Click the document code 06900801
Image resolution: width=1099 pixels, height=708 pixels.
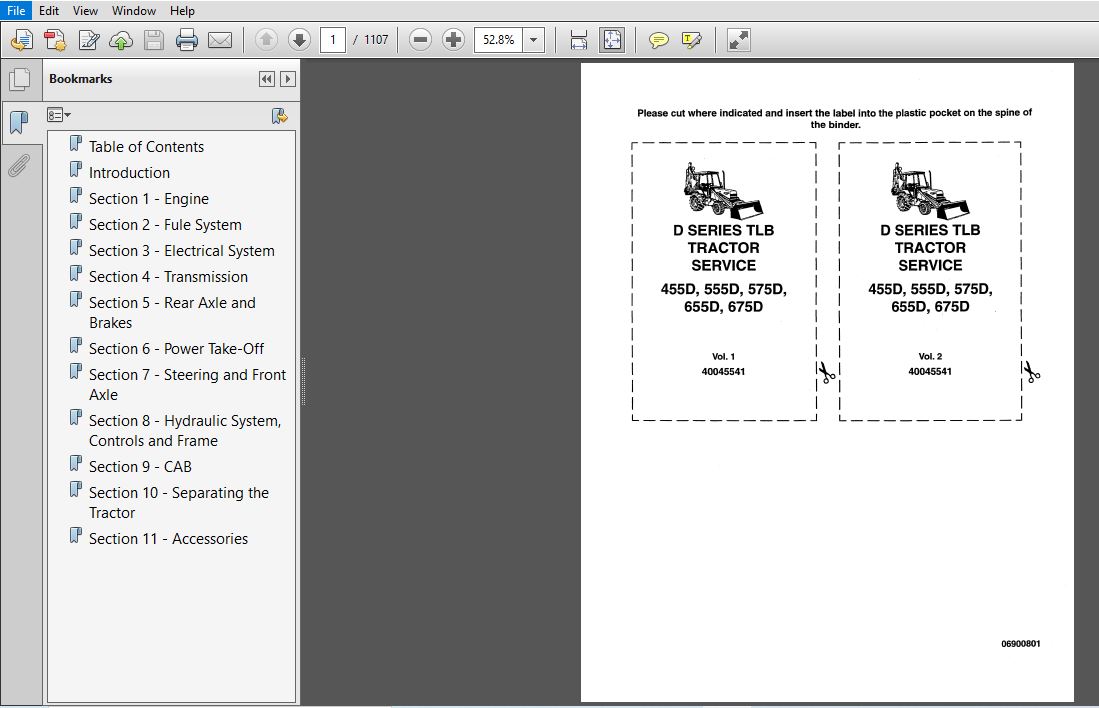point(1020,644)
